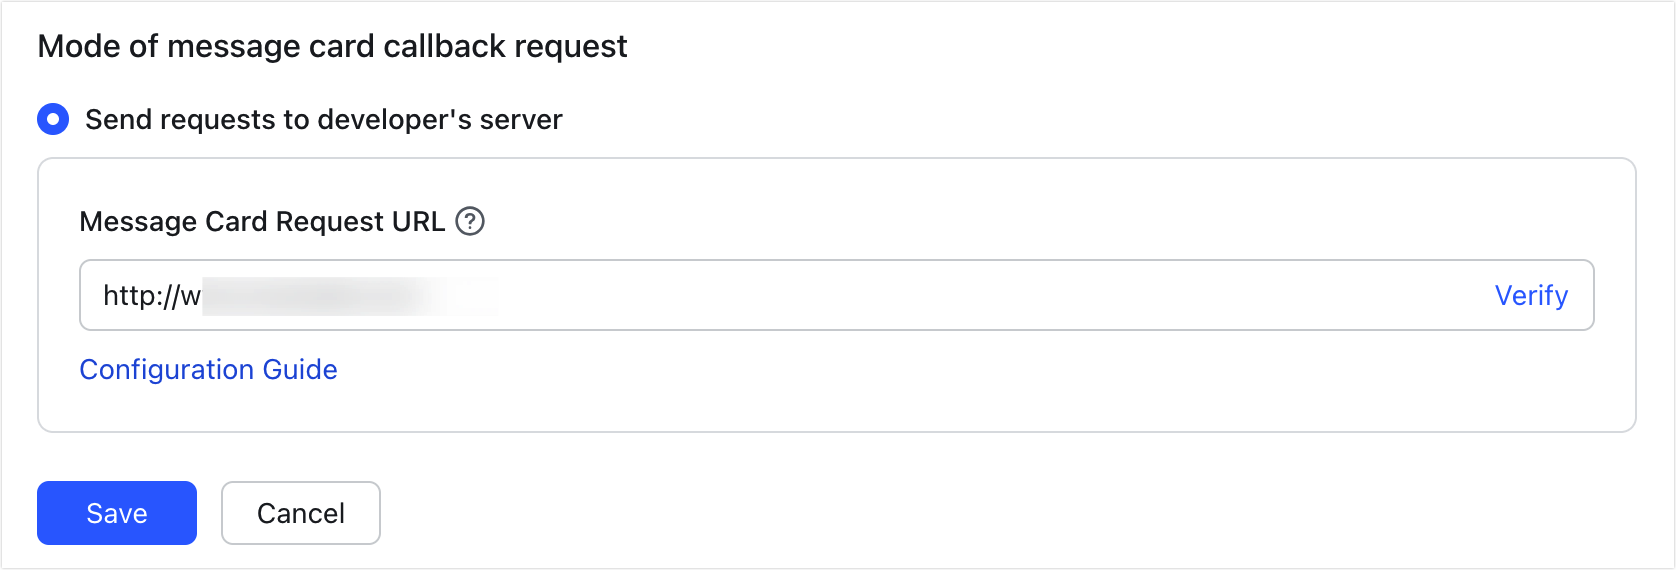Select the Send requests to developer's server radio

tap(53, 120)
